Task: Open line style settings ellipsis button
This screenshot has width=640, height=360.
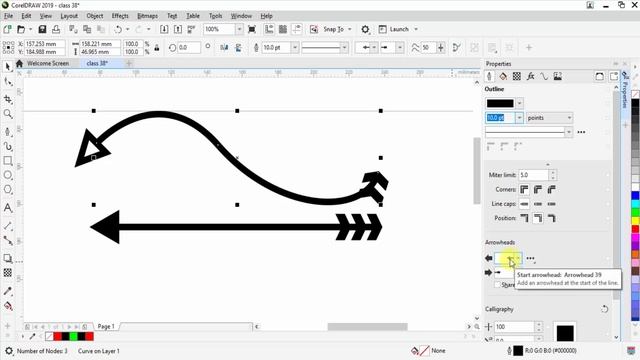Action: tap(581, 132)
